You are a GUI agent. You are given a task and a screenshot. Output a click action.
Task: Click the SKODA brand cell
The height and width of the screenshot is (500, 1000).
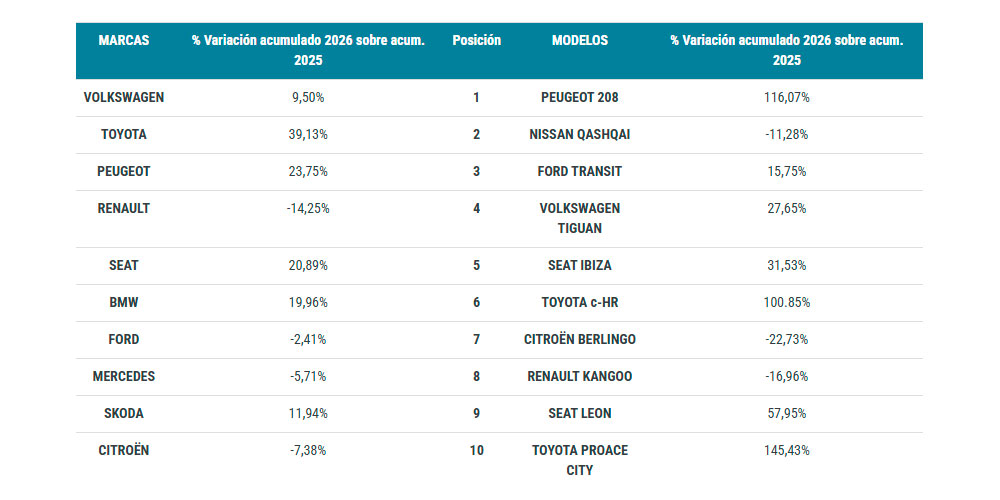[124, 414]
